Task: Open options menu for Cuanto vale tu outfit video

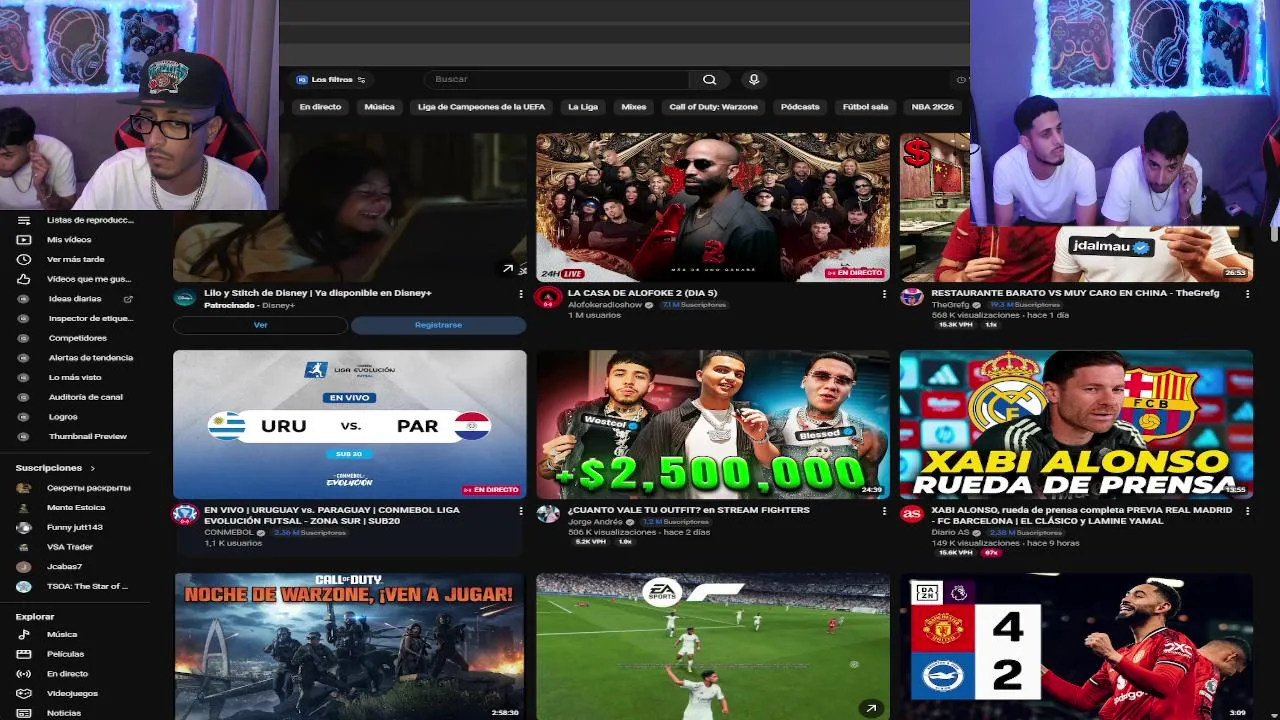Action: pyautogui.click(x=884, y=511)
